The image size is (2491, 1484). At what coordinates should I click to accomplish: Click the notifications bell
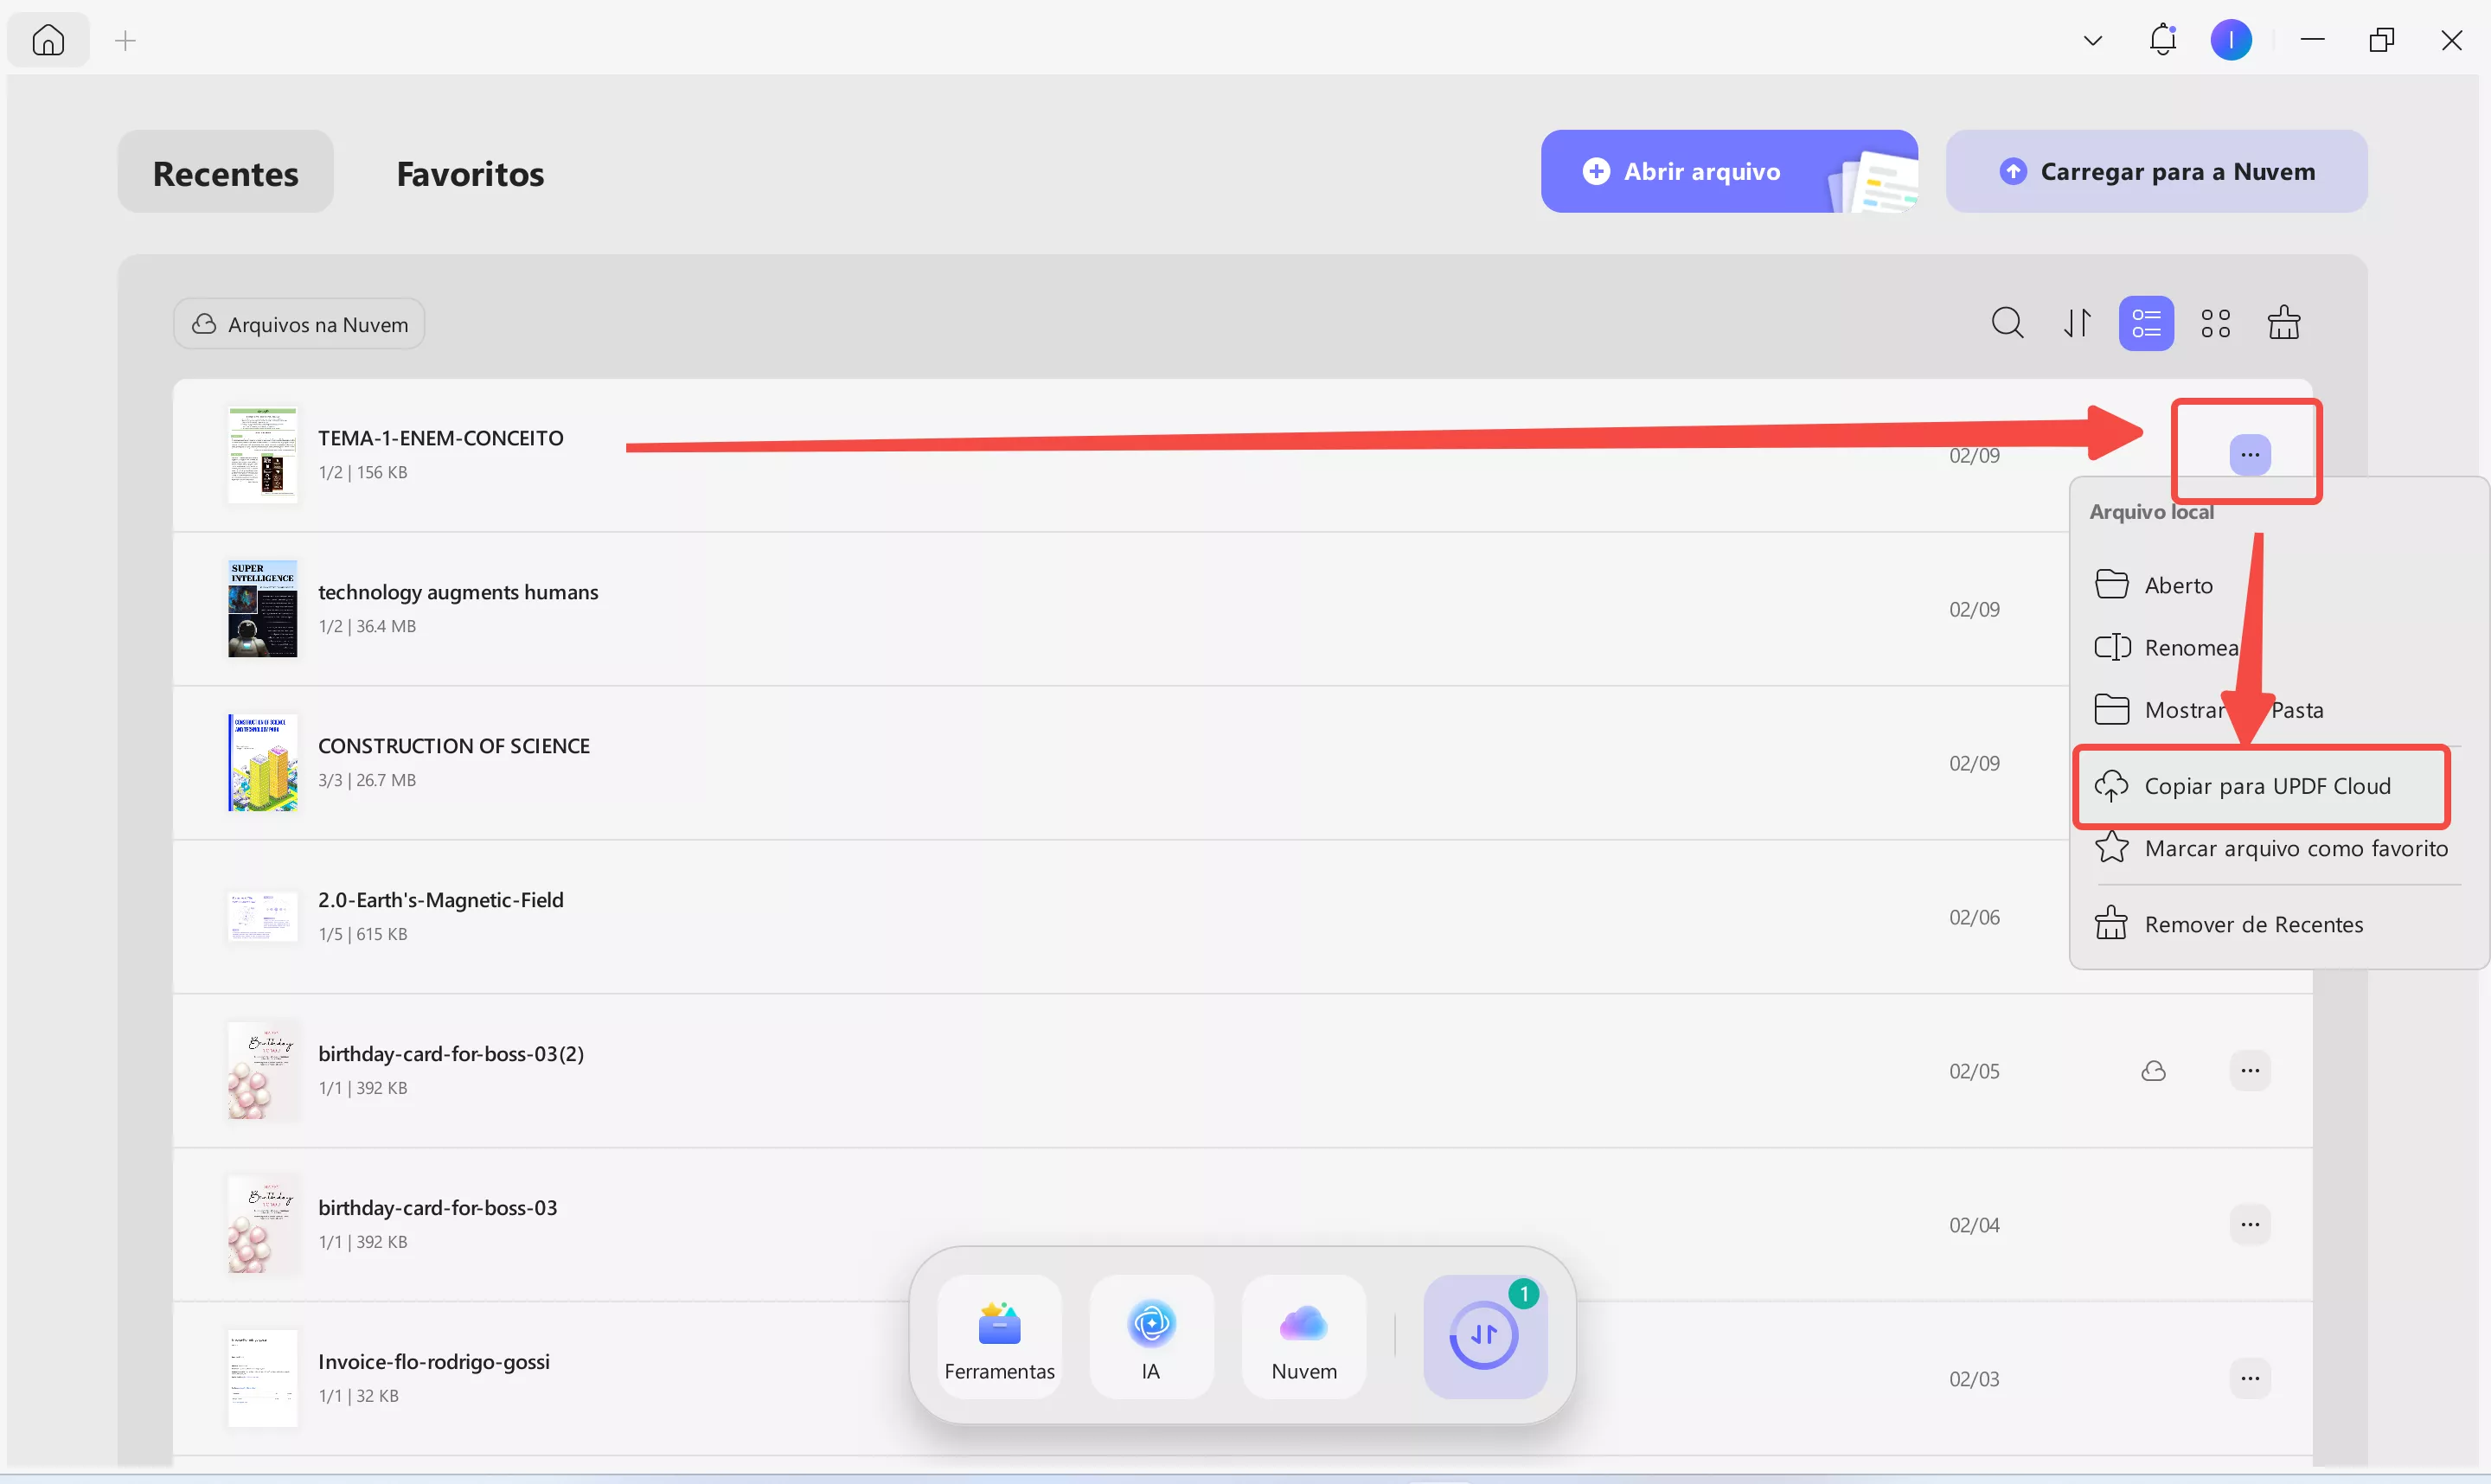pos(2163,39)
